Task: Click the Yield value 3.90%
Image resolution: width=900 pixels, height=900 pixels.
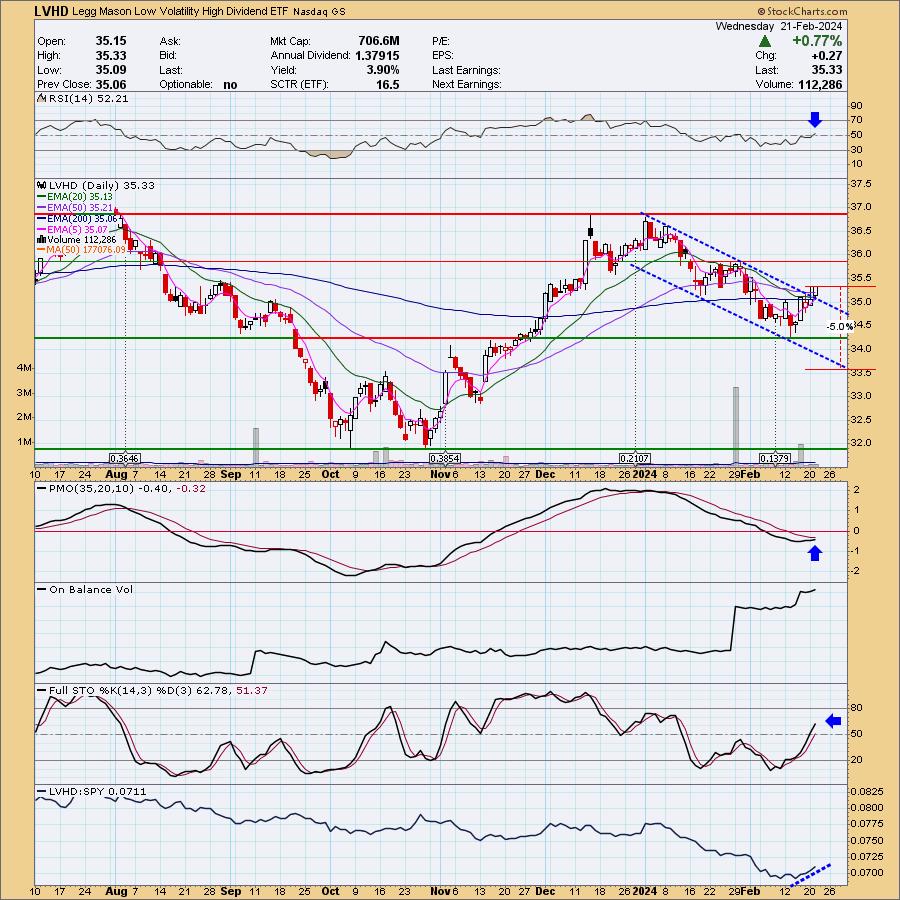Action: click(383, 70)
